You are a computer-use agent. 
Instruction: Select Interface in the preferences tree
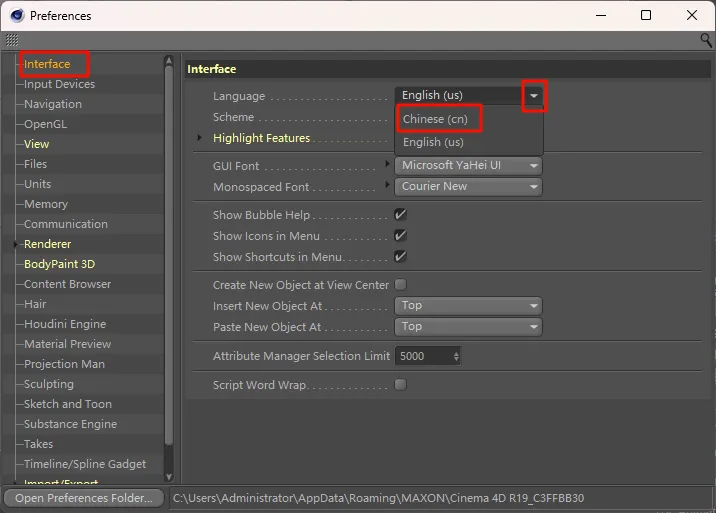click(x=47, y=64)
